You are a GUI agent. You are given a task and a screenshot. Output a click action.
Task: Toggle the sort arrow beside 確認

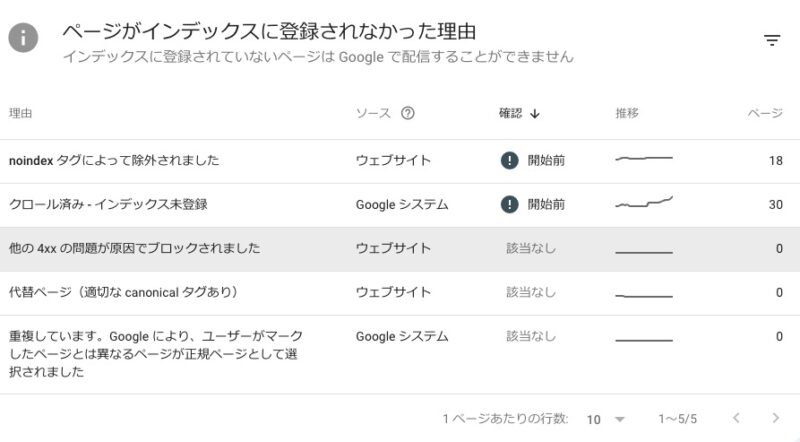534,113
